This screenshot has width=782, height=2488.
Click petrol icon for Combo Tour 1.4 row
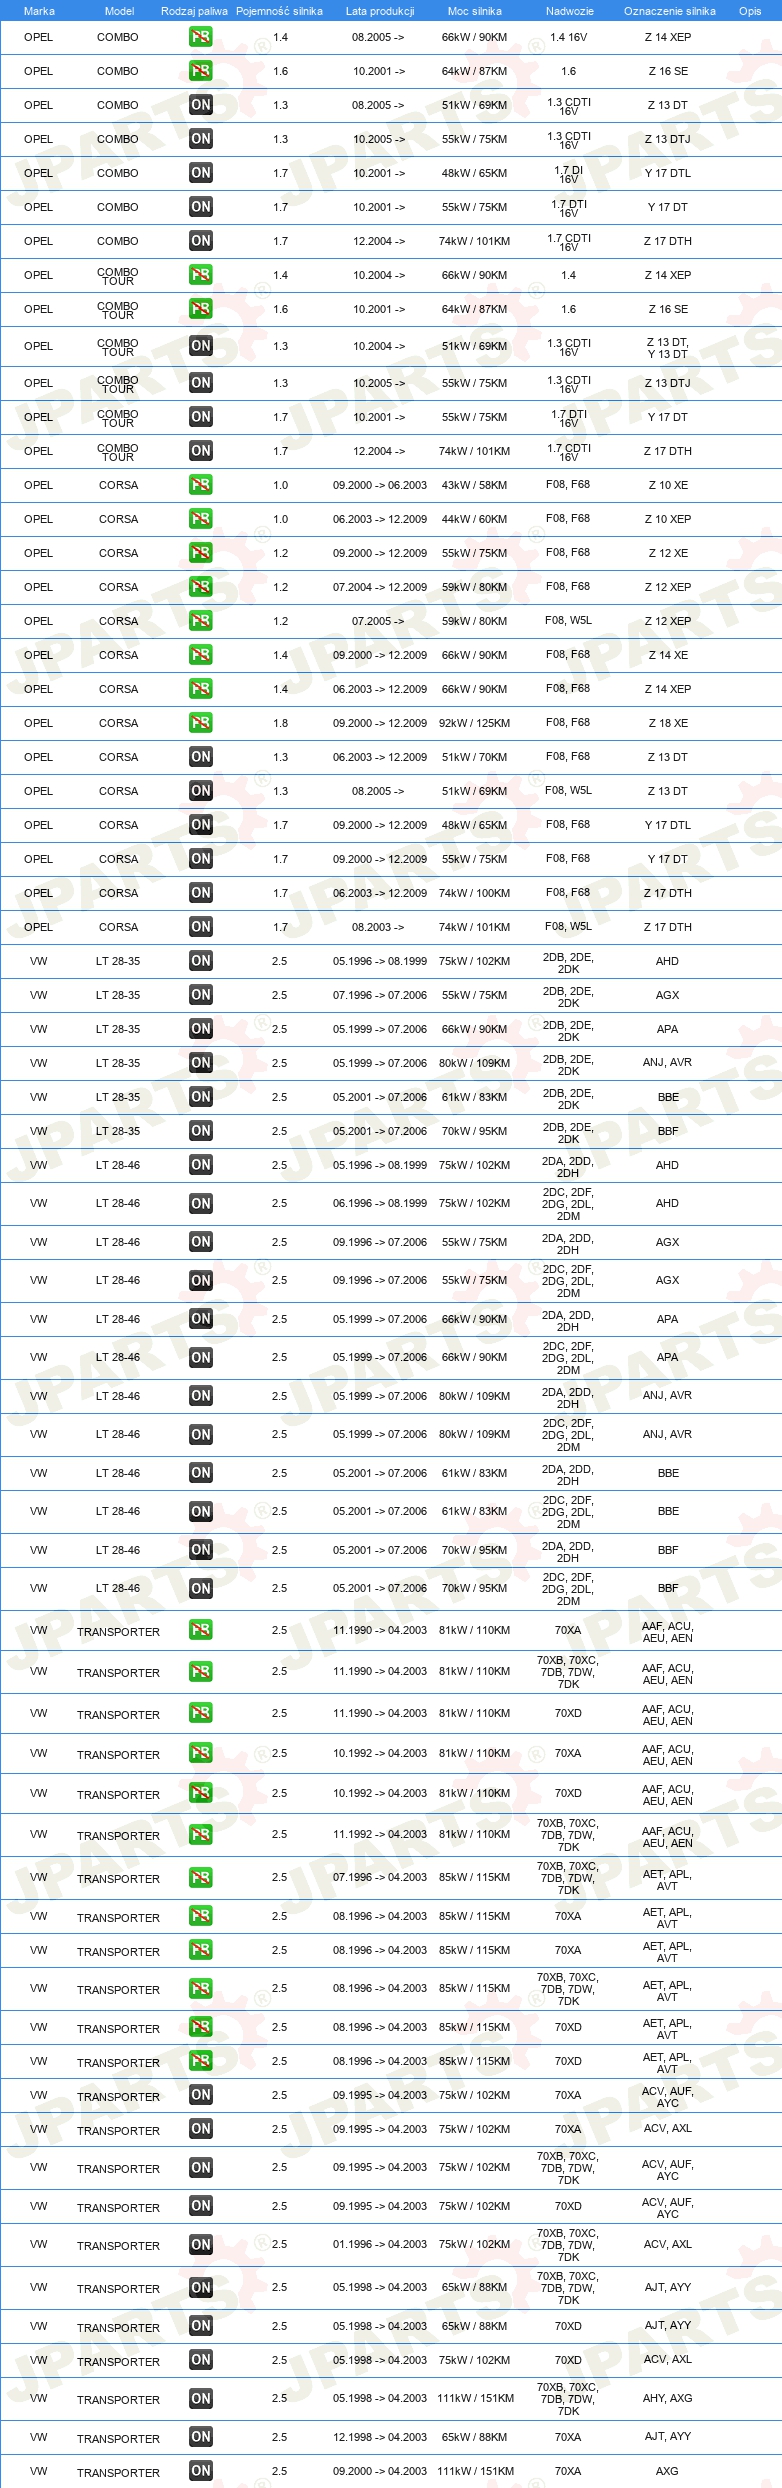[x=200, y=275]
